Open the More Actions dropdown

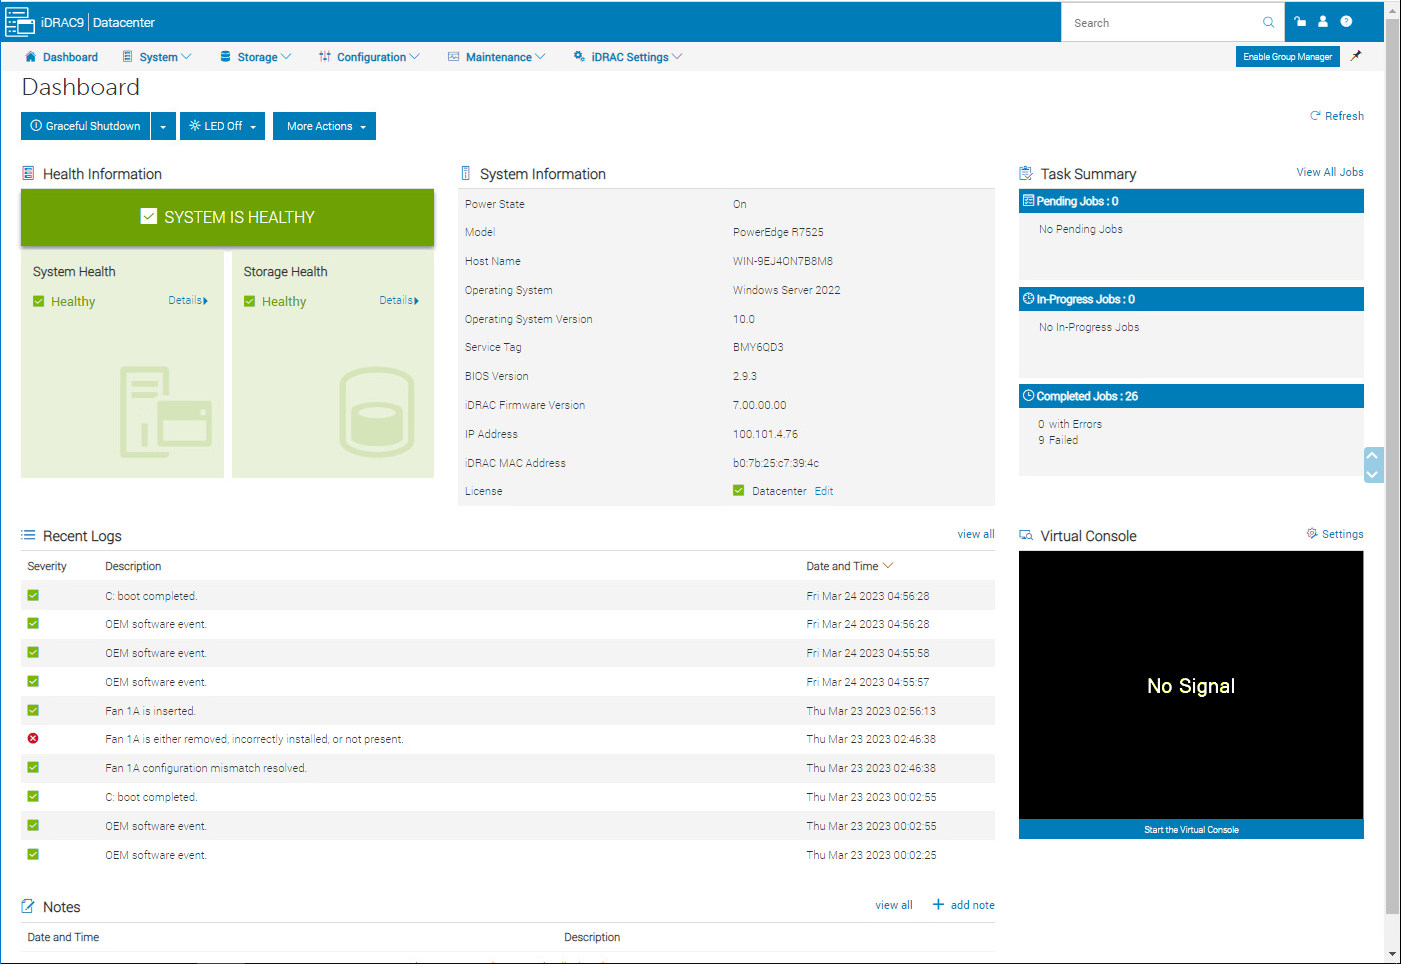[x=324, y=127]
